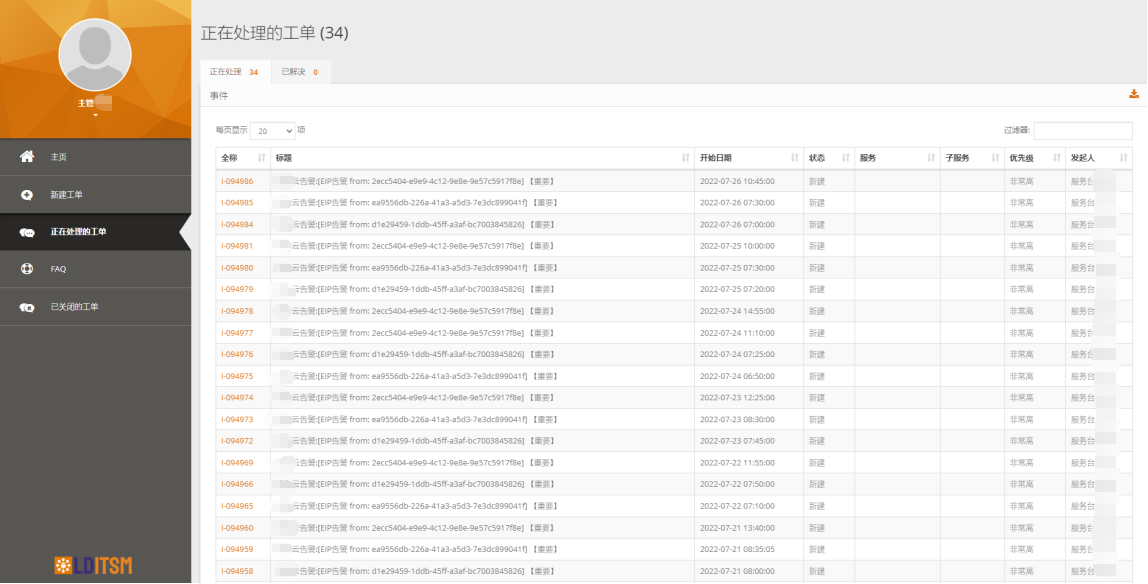This screenshot has width=1148, height=584.
Task: Click the lifebuoy FAQ icon
Action: (x=27, y=269)
